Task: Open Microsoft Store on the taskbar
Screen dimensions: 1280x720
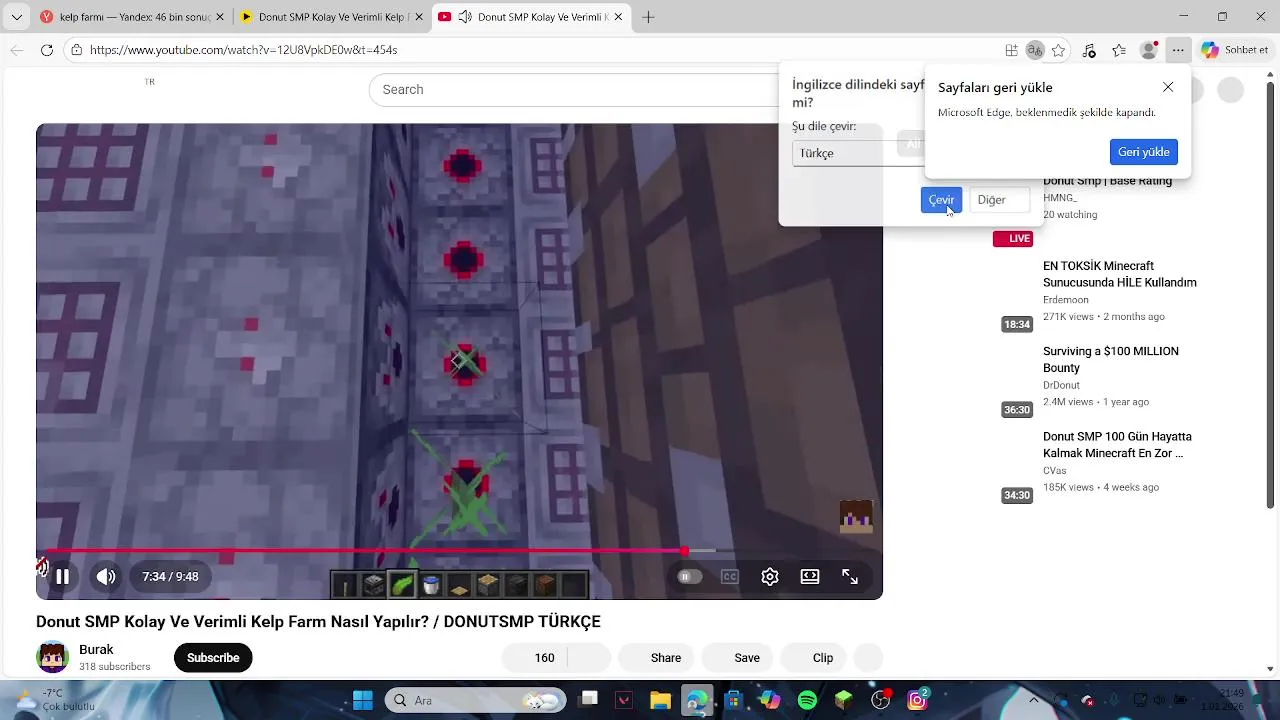Action: (734, 700)
